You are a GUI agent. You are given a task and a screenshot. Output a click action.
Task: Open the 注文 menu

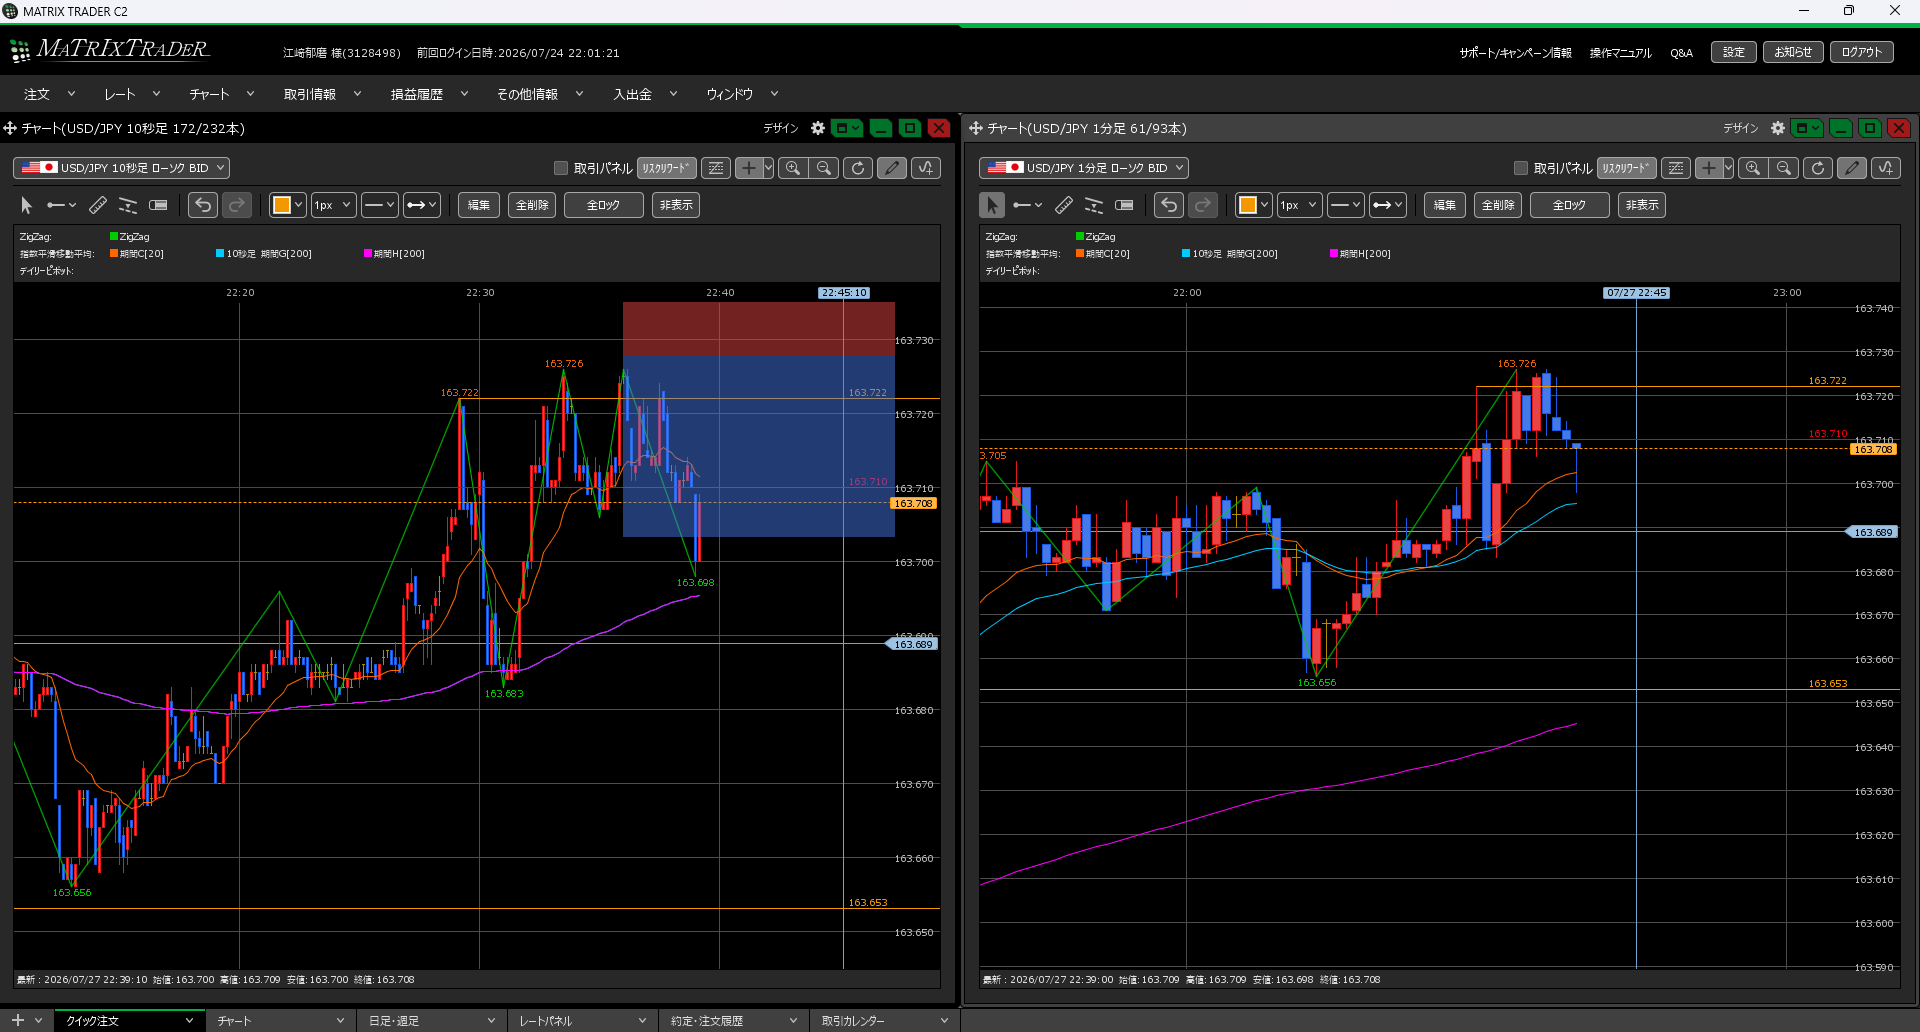[49, 94]
